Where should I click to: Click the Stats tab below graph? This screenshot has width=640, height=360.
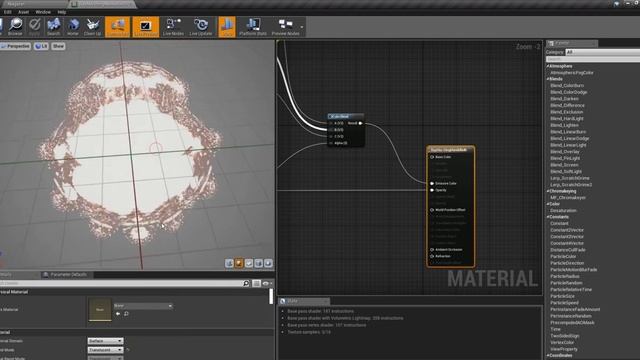pos(304,301)
